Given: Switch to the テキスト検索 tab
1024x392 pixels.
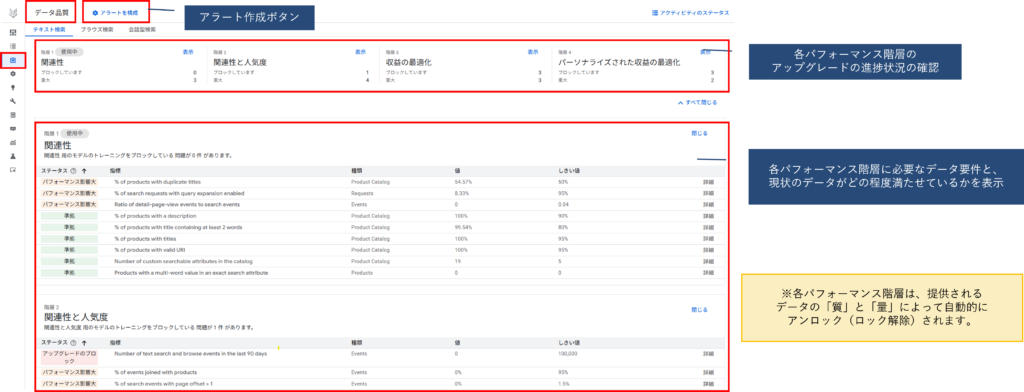Looking at the screenshot, I should (50, 29).
